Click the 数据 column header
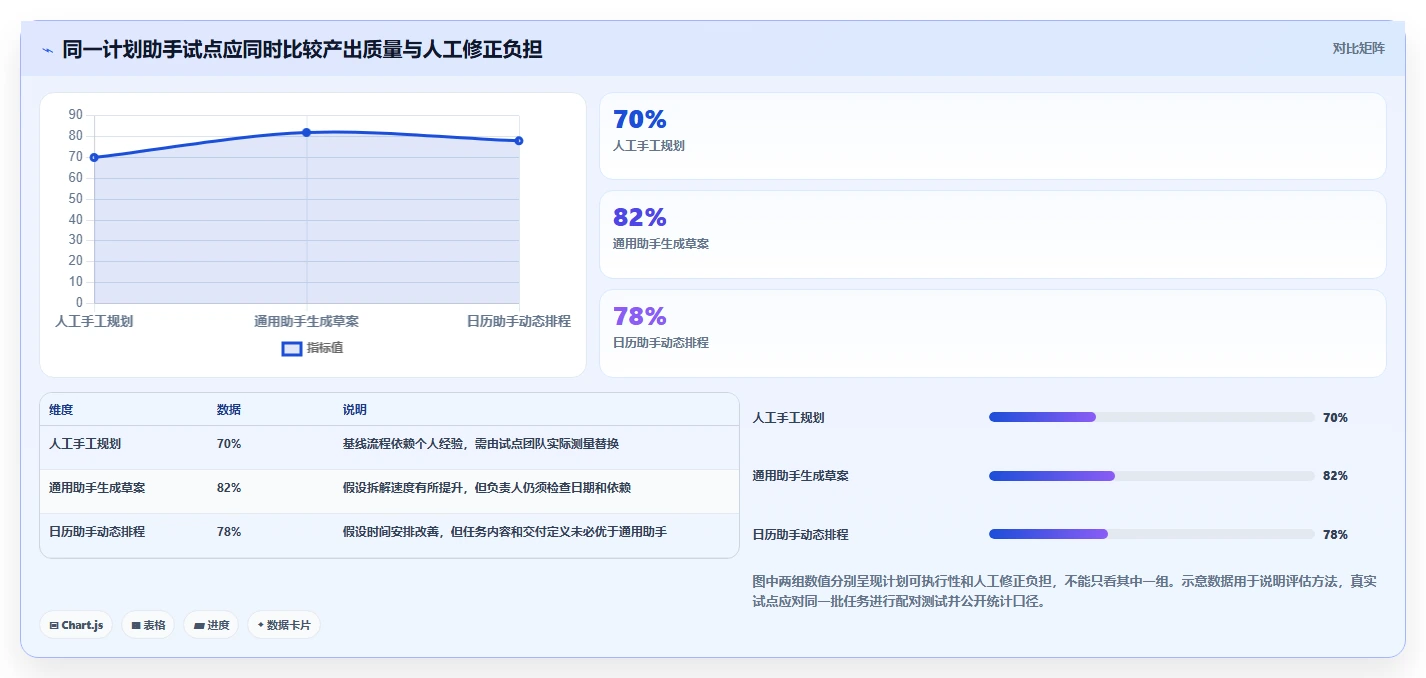1426x678 pixels. pyautogui.click(x=229, y=410)
